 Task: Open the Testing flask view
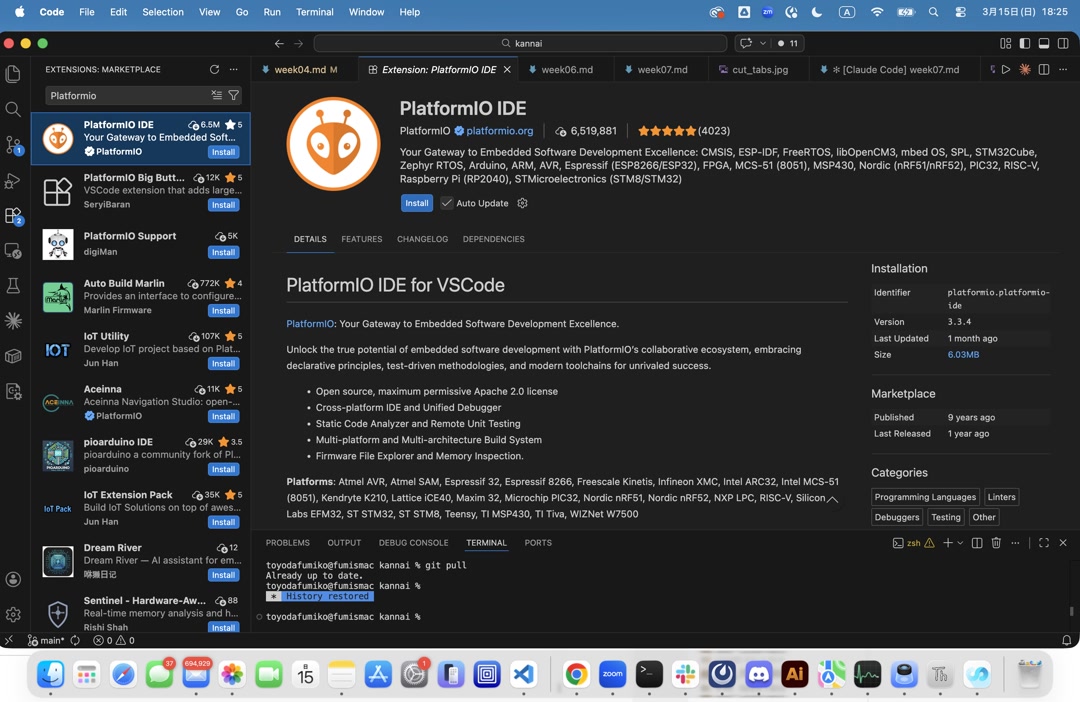[x=13, y=284]
